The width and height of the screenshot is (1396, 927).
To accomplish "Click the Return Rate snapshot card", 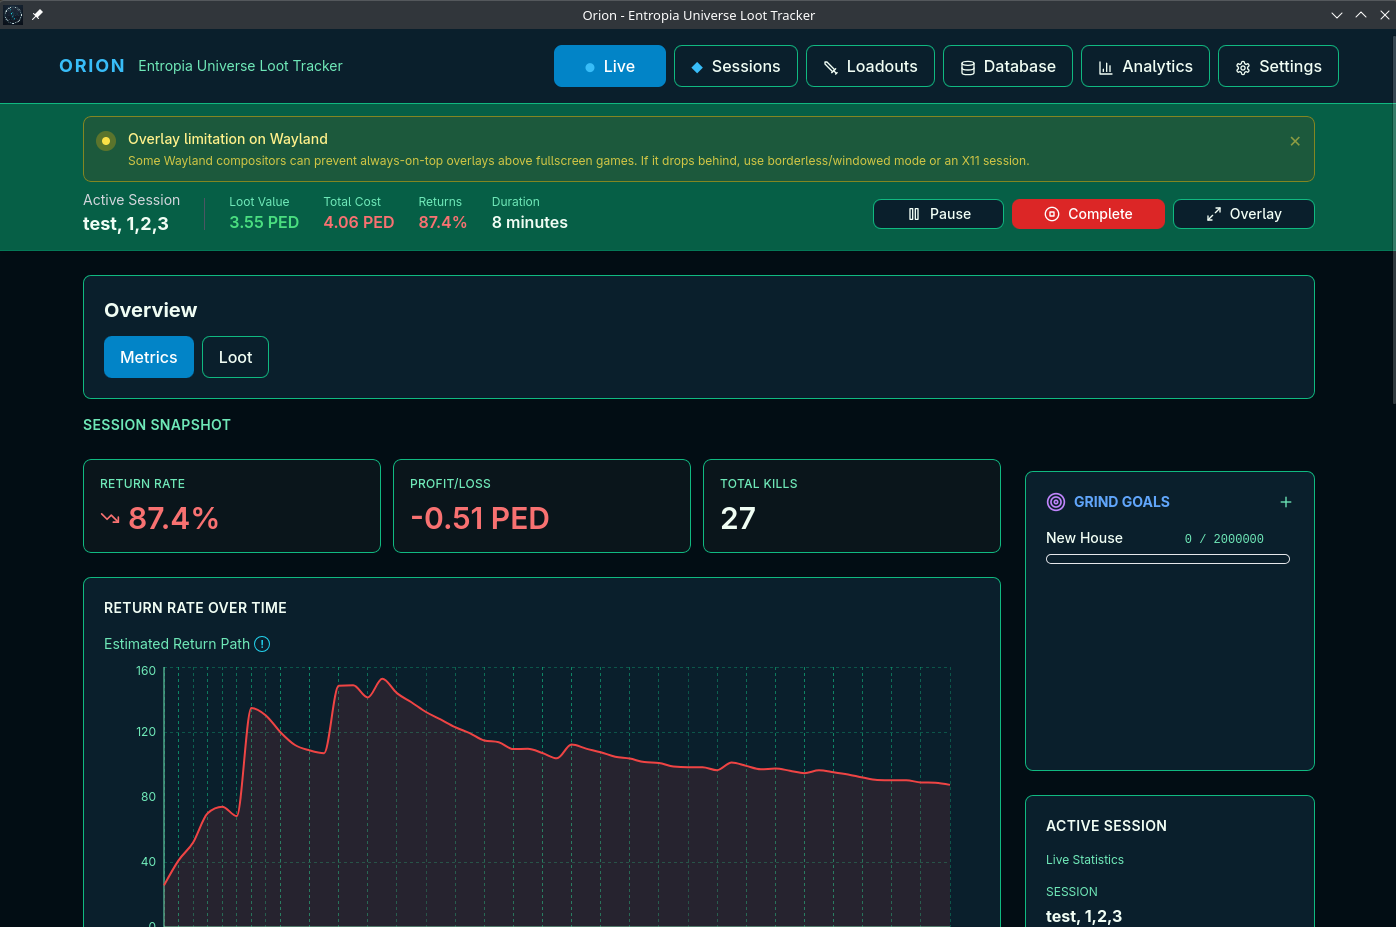I will [x=232, y=506].
